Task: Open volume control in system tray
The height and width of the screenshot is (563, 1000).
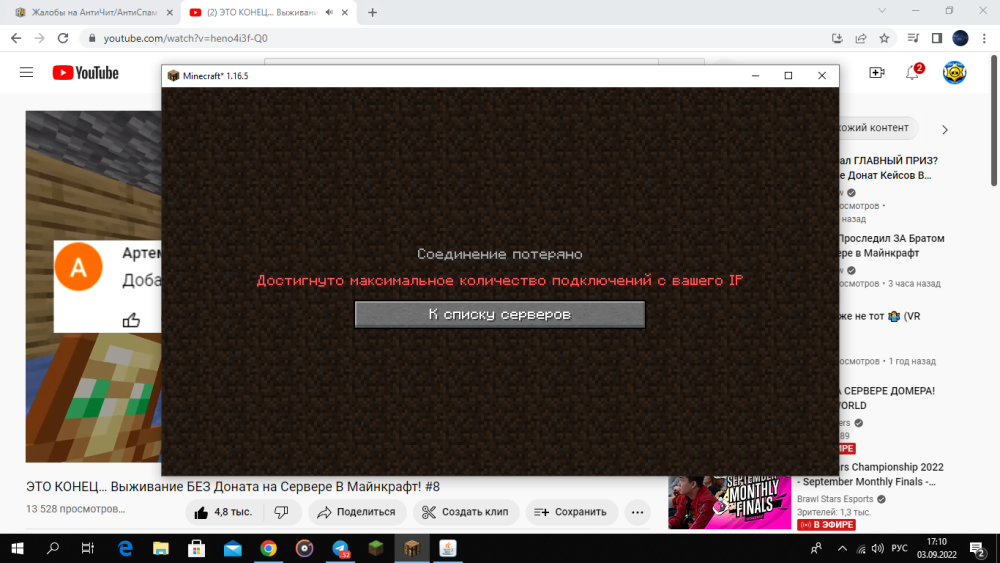Action: (x=878, y=548)
